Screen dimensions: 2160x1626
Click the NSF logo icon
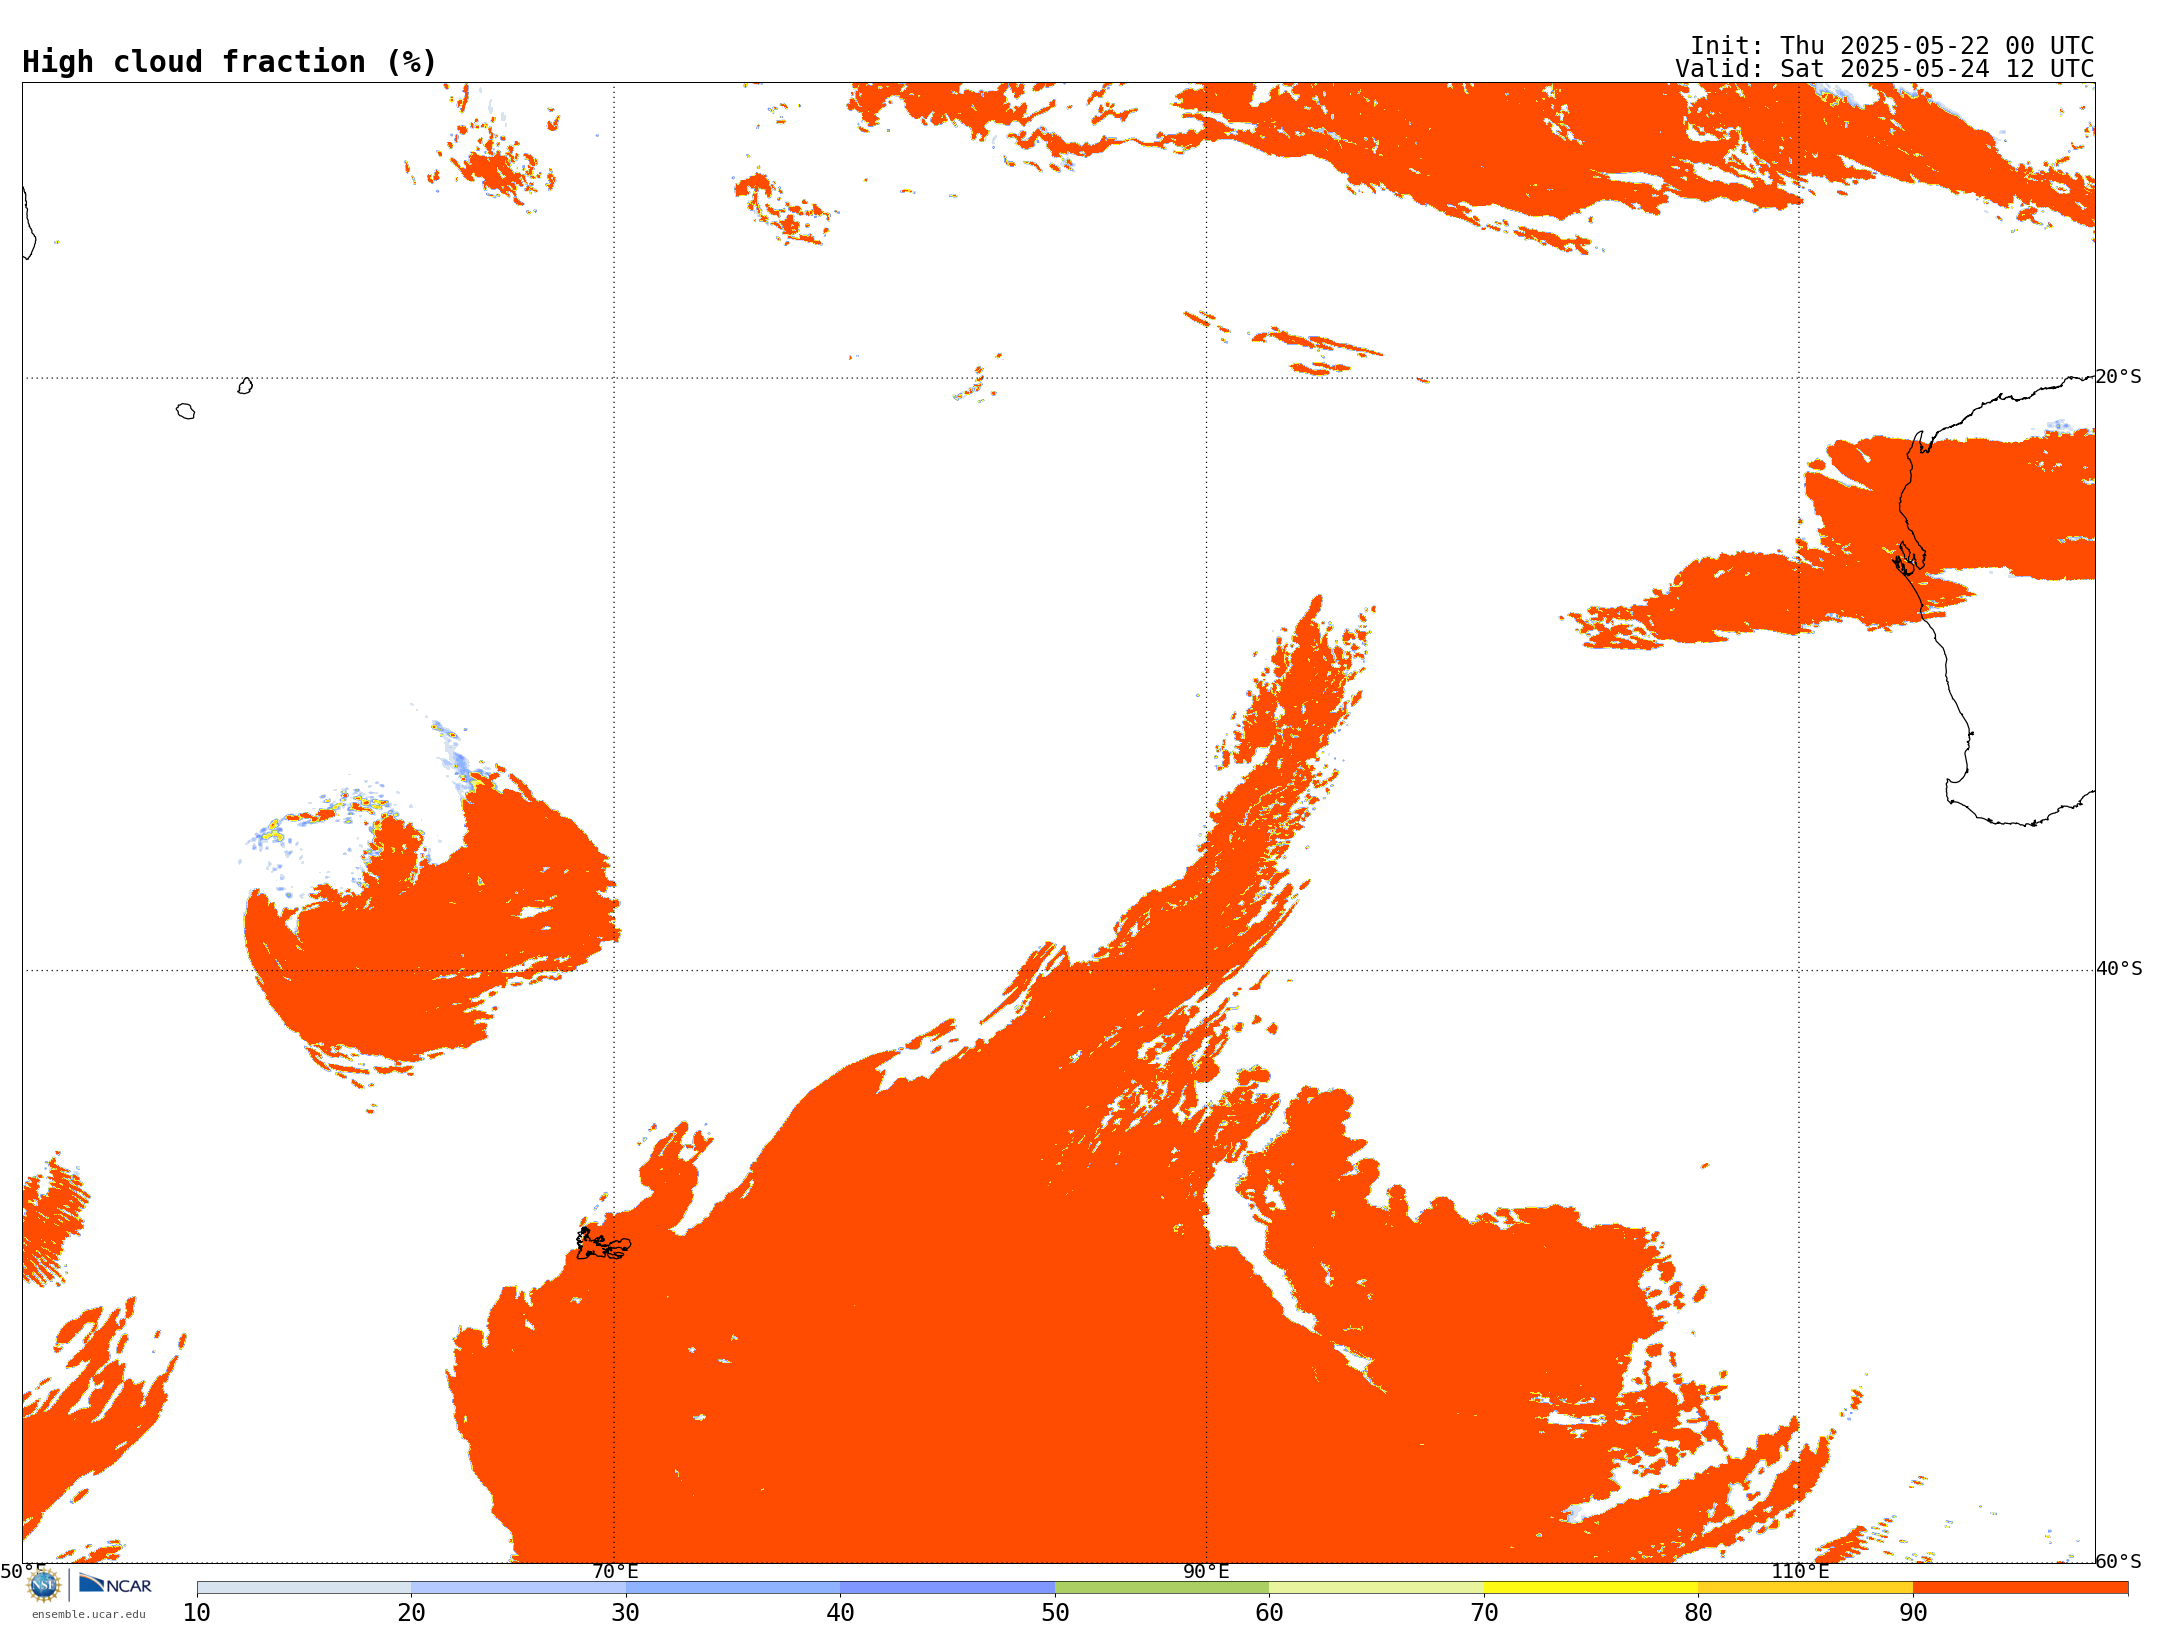(x=44, y=1585)
